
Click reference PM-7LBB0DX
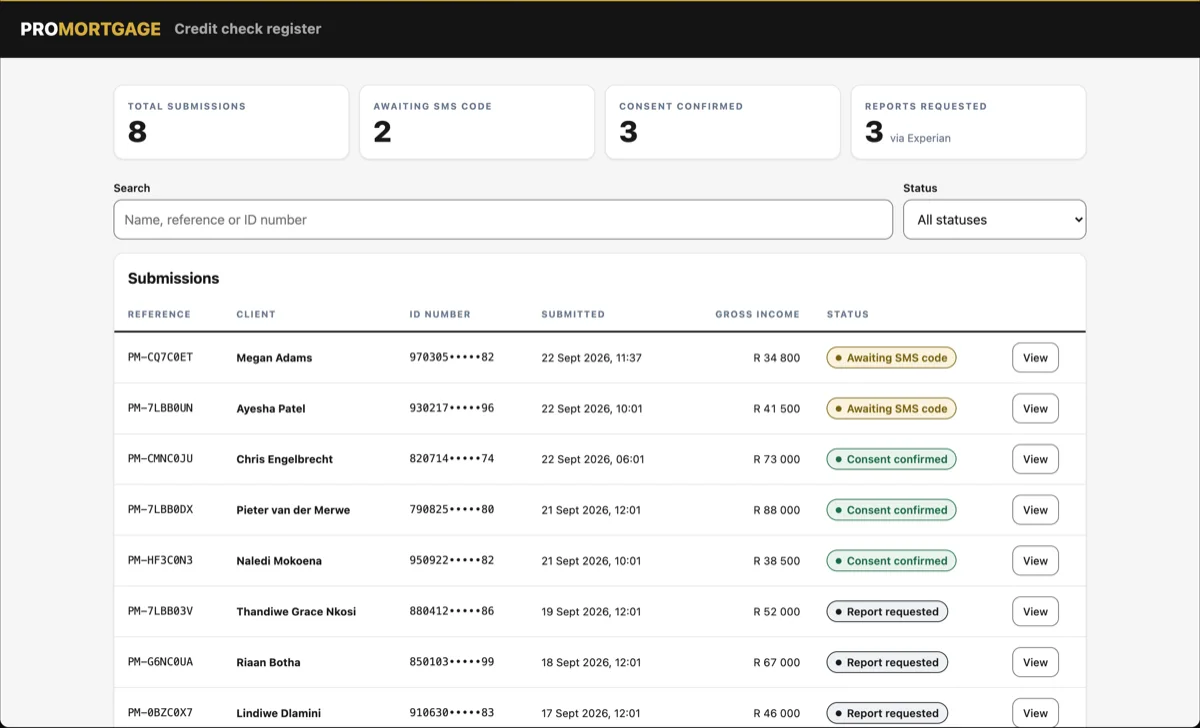pyautogui.click(x=160, y=510)
